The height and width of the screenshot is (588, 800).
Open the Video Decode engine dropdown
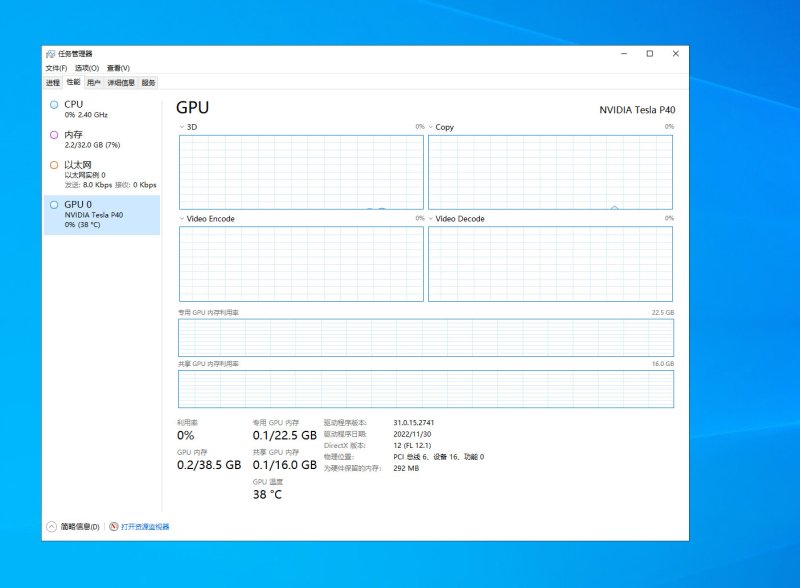(x=431, y=218)
